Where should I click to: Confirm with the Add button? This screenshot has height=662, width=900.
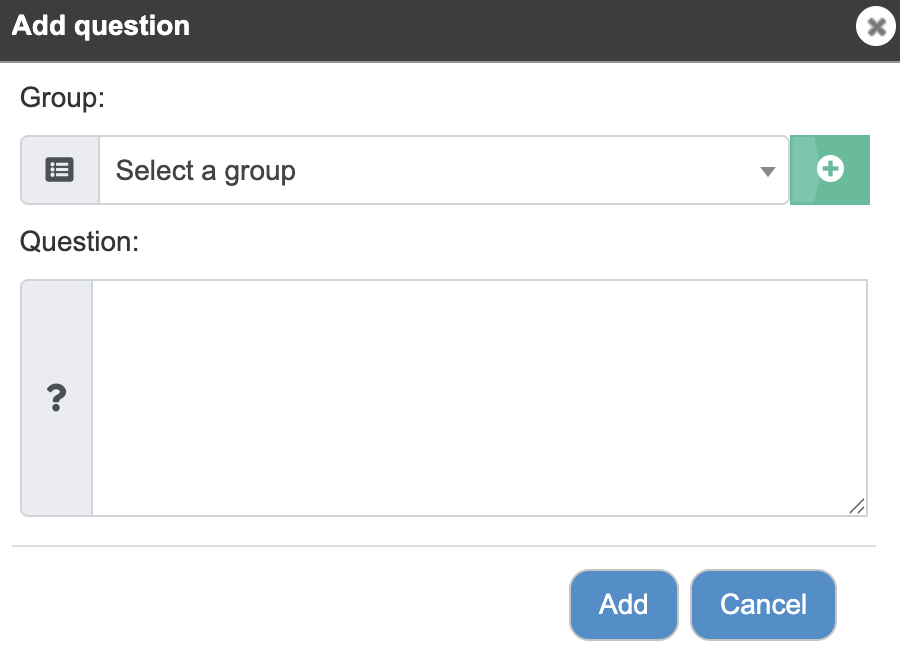(624, 605)
